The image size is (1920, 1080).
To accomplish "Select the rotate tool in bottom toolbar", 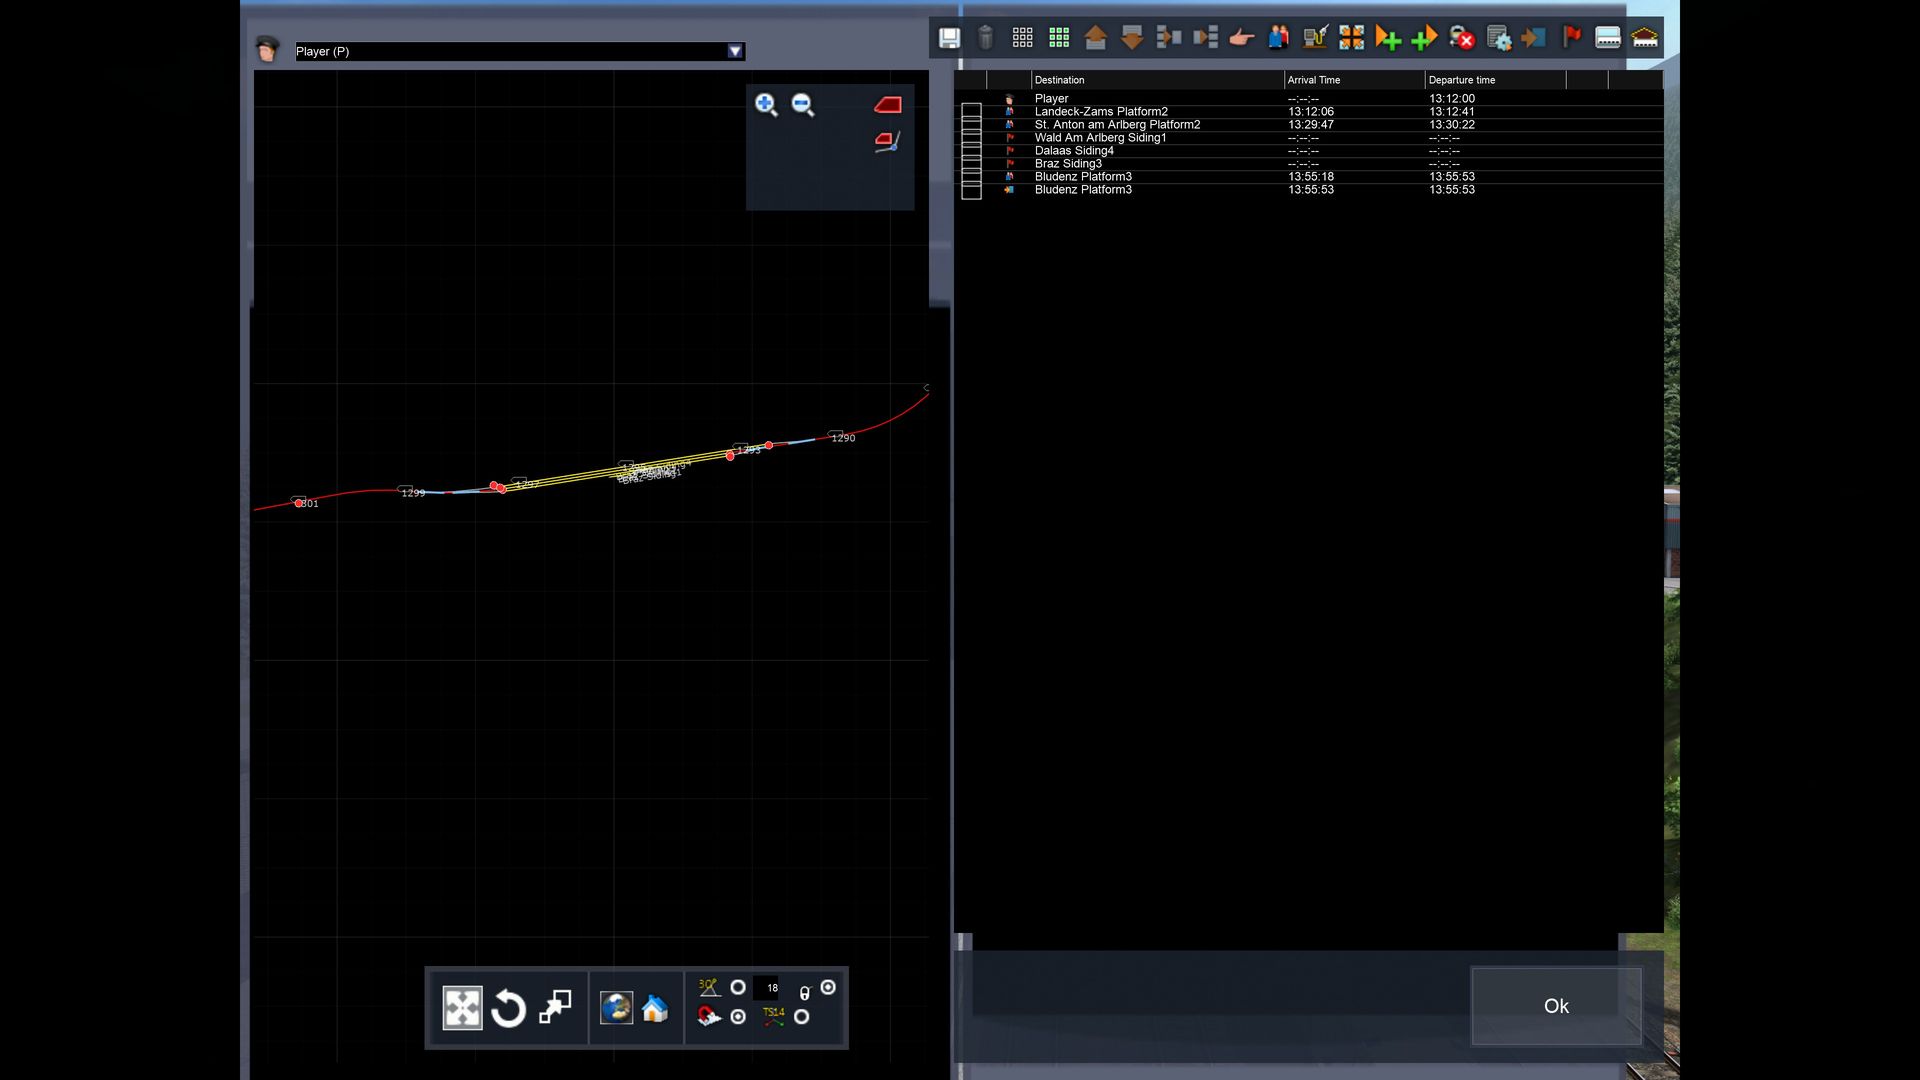I will point(508,1008).
